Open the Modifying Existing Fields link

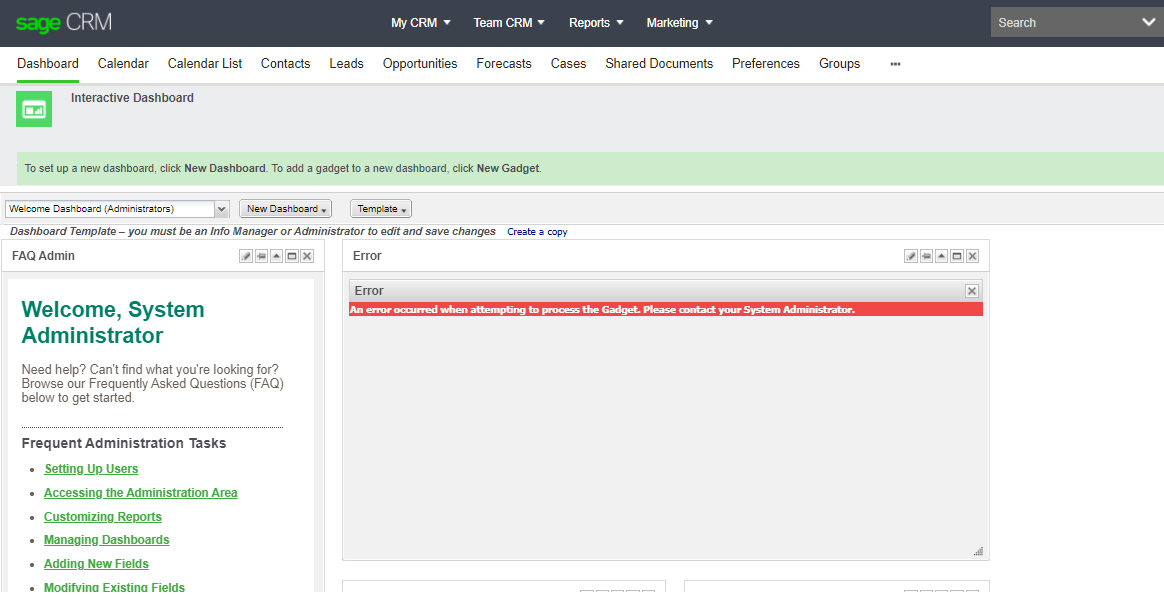(x=114, y=588)
